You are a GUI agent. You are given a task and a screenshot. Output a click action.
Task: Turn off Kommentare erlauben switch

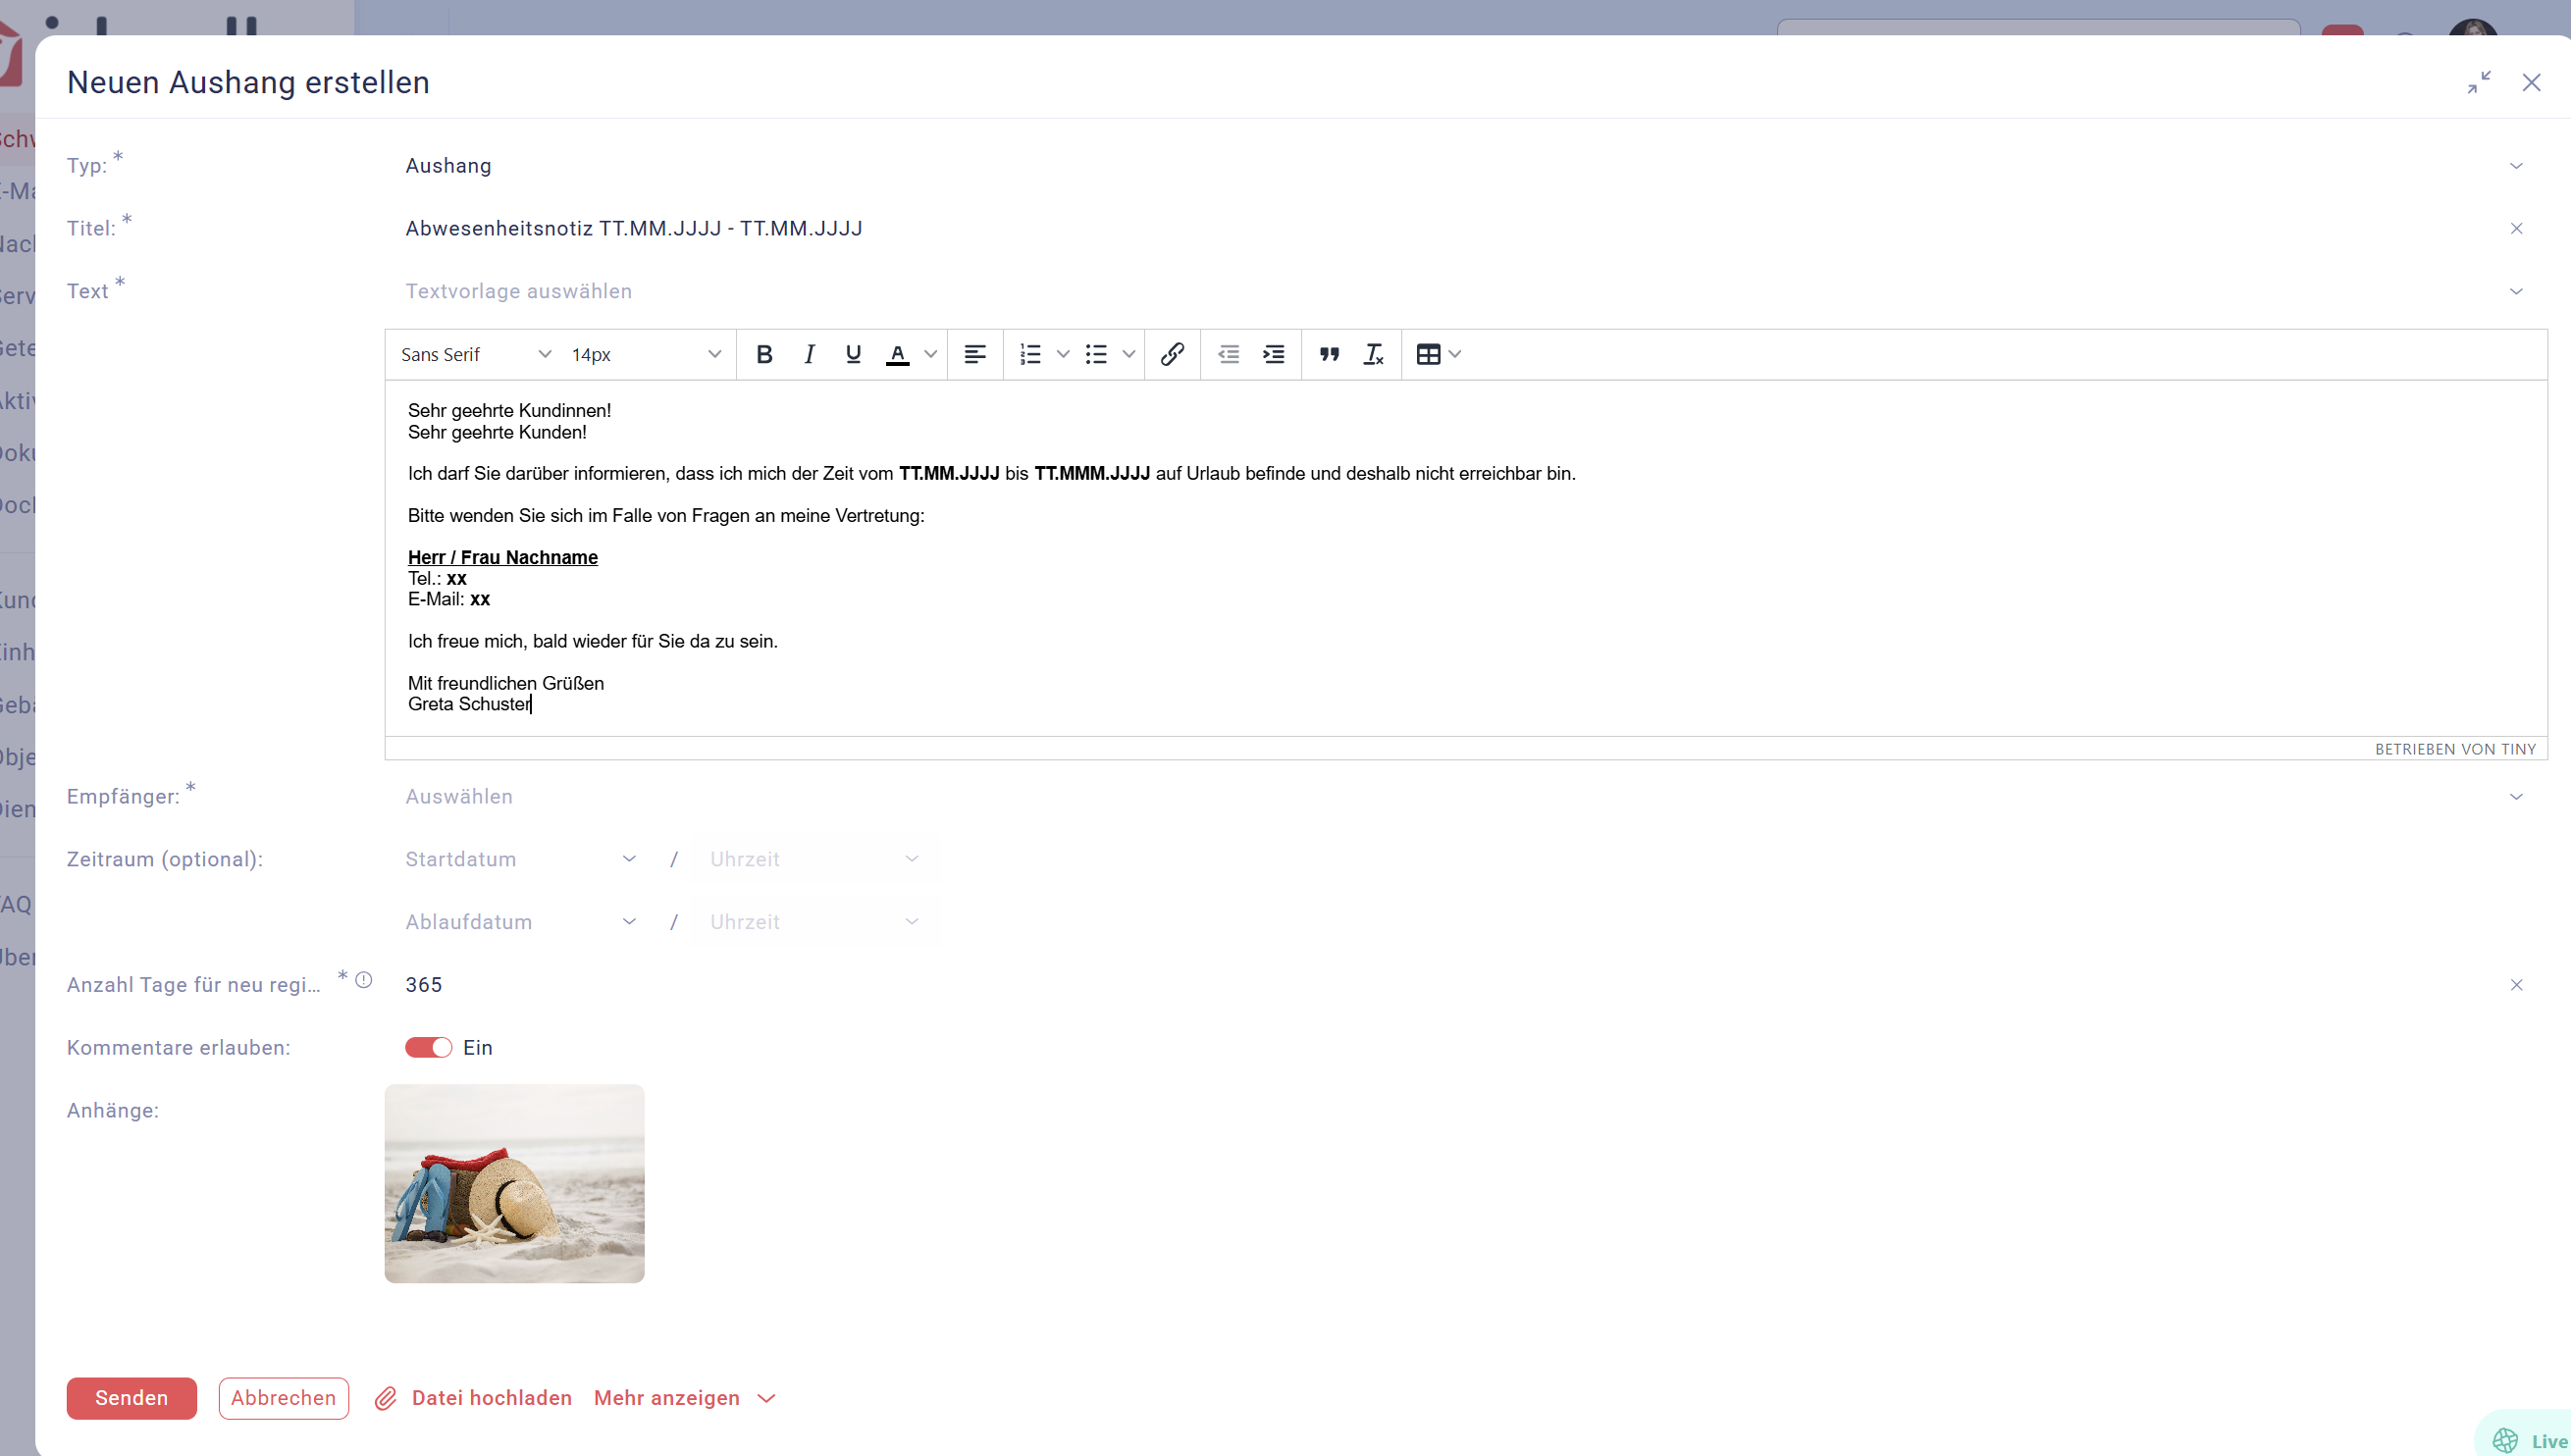tap(428, 1047)
